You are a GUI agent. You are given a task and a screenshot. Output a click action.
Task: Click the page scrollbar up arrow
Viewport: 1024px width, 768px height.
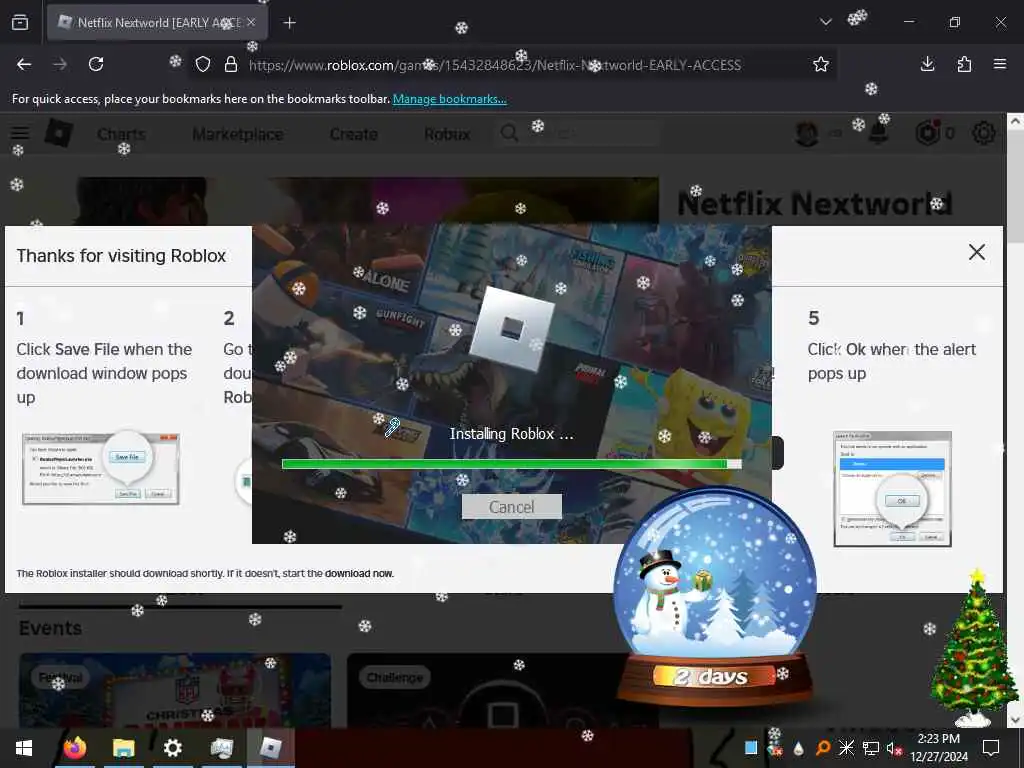[1015, 121]
